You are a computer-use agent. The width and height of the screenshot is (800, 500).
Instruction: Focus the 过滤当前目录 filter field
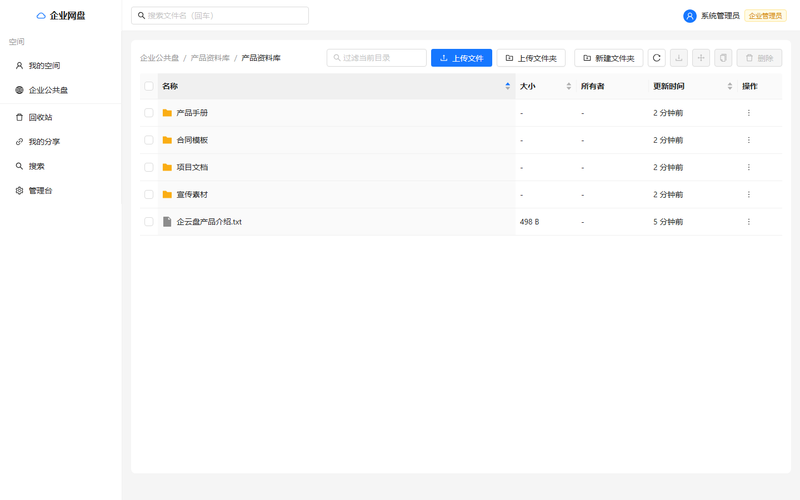tap(377, 58)
